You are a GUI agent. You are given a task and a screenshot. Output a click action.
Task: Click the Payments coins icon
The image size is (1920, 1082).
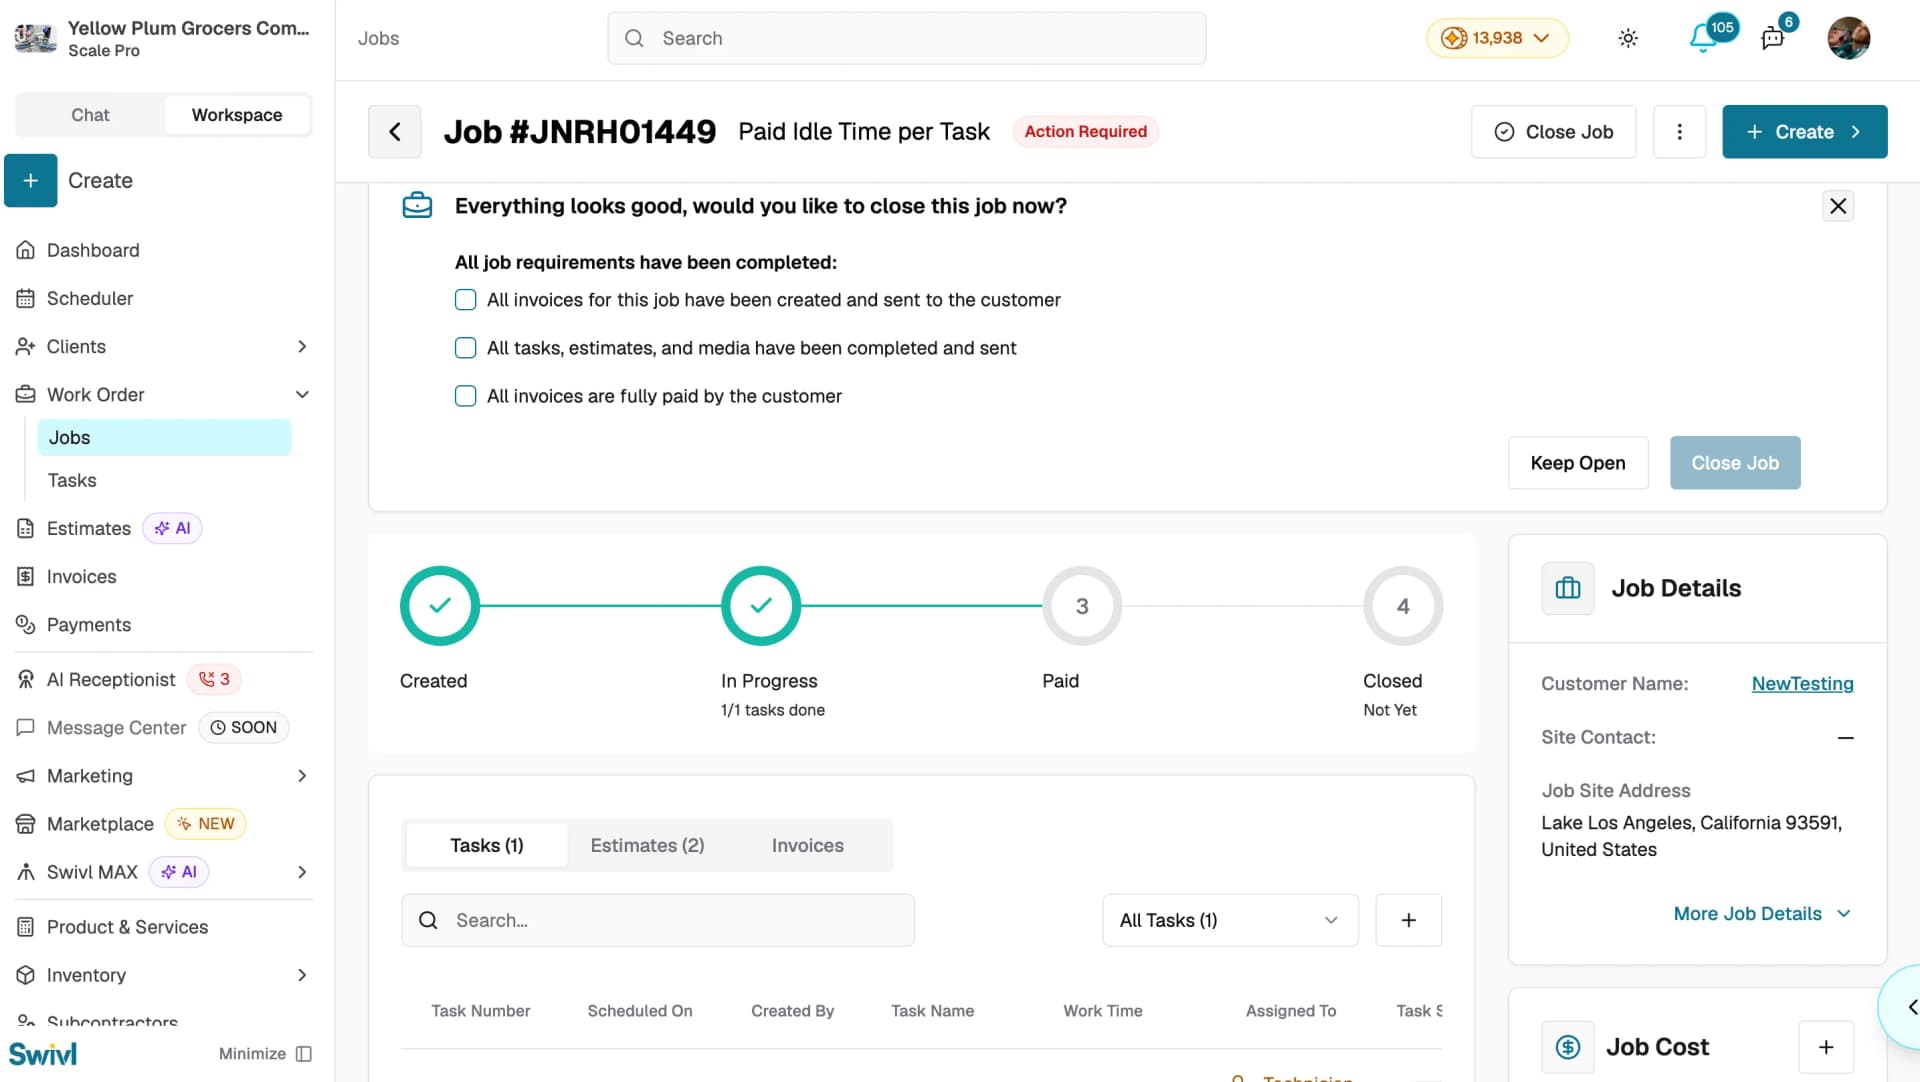tap(26, 624)
